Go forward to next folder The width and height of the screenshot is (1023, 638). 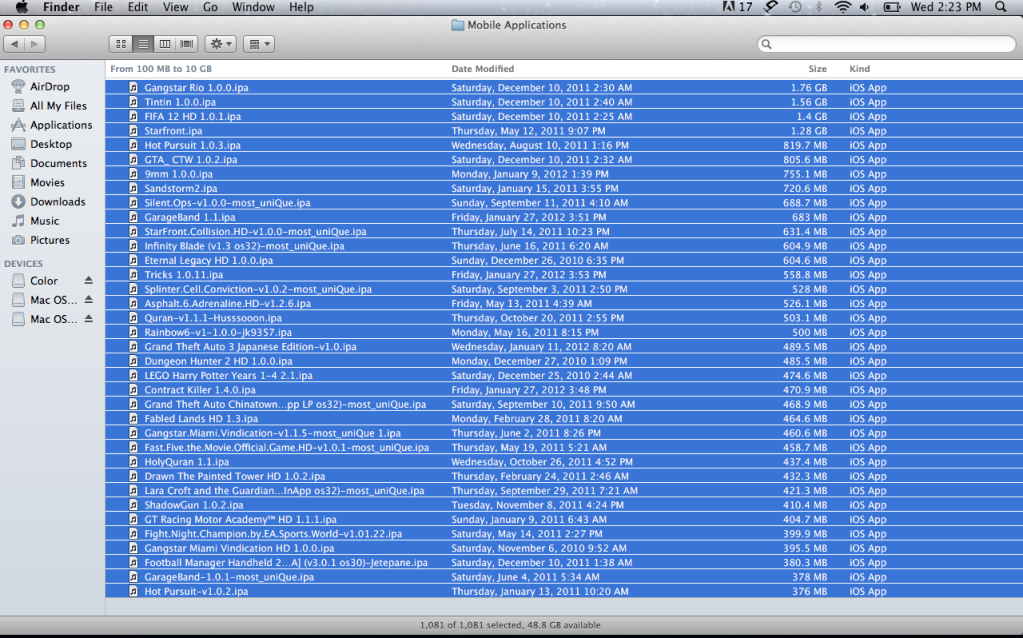[35, 44]
